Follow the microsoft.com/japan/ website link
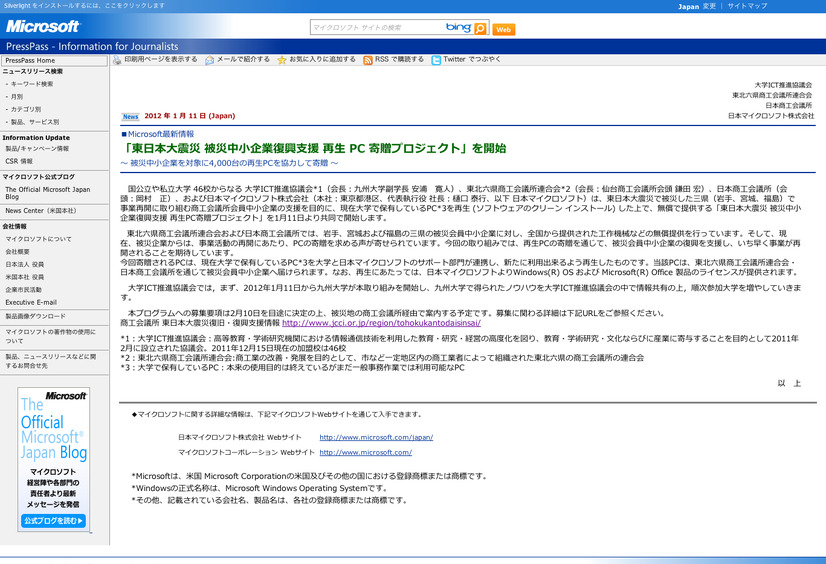Viewport: 826px width, 564px height. coord(376,438)
